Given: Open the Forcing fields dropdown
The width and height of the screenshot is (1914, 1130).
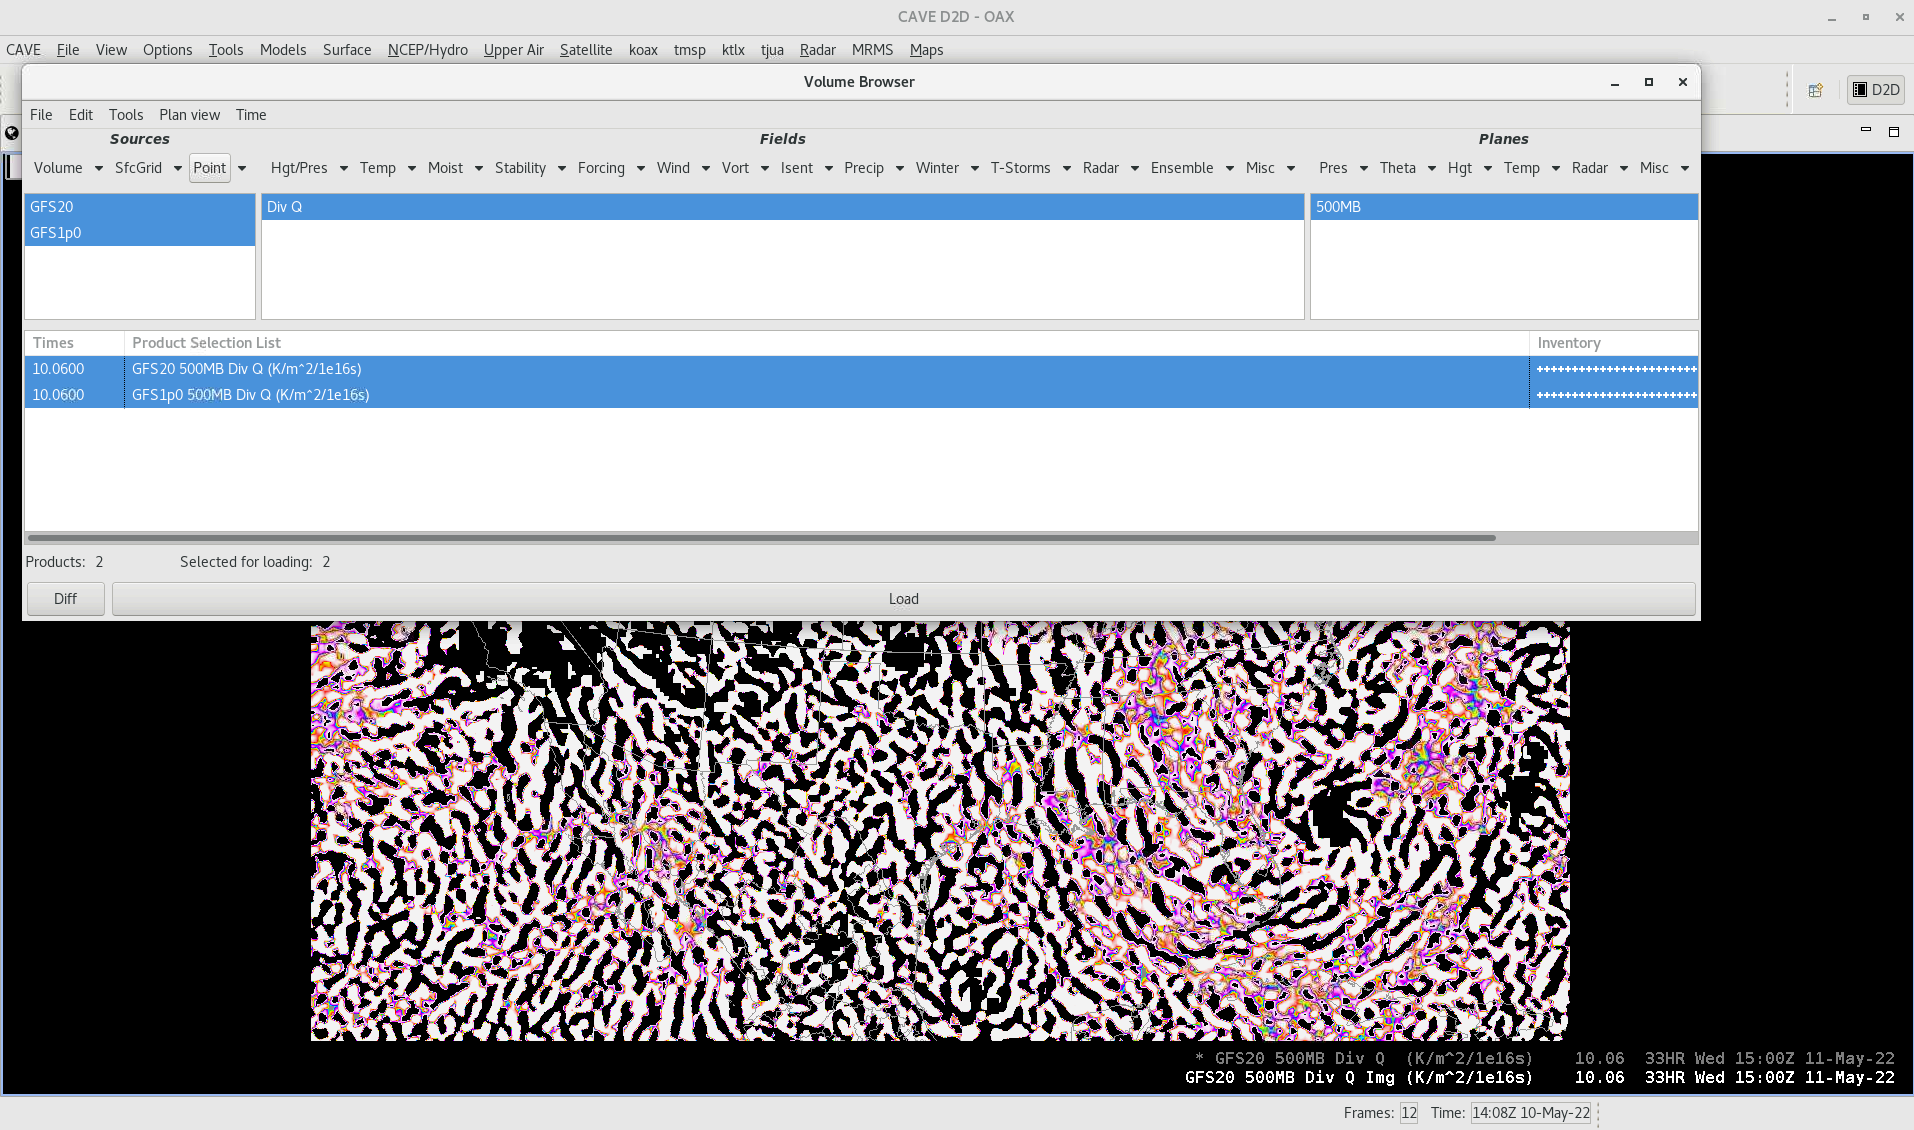Looking at the screenshot, I should (610, 168).
